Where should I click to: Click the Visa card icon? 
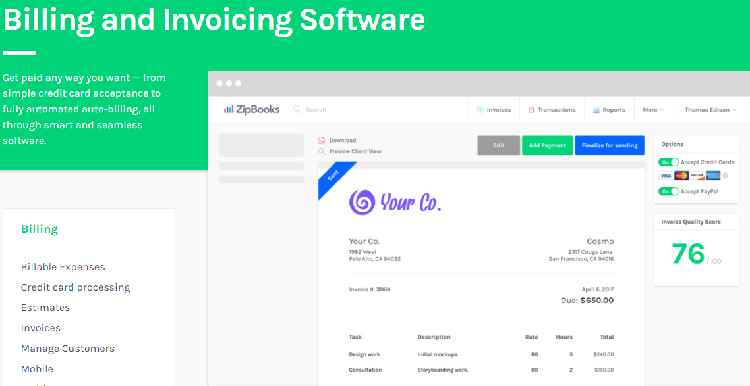pos(665,176)
